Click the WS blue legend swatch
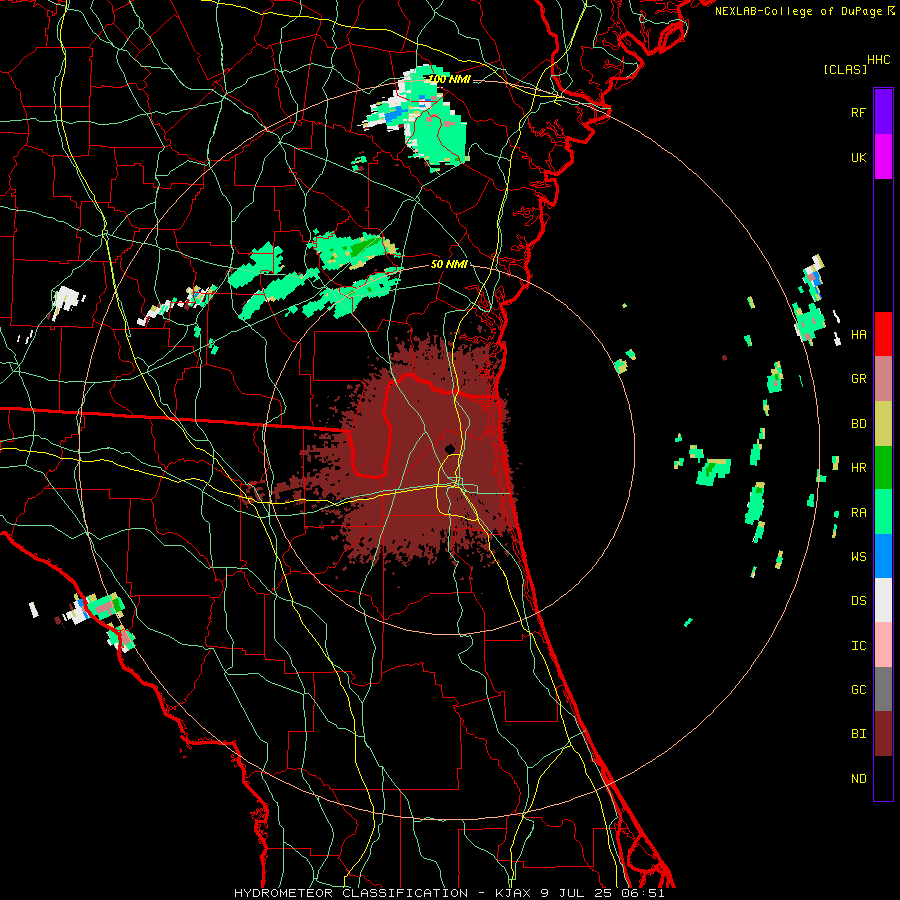Image resolution: width=900 pixels, height=900 pixels. pyautogui.click(x=883, y=556)
